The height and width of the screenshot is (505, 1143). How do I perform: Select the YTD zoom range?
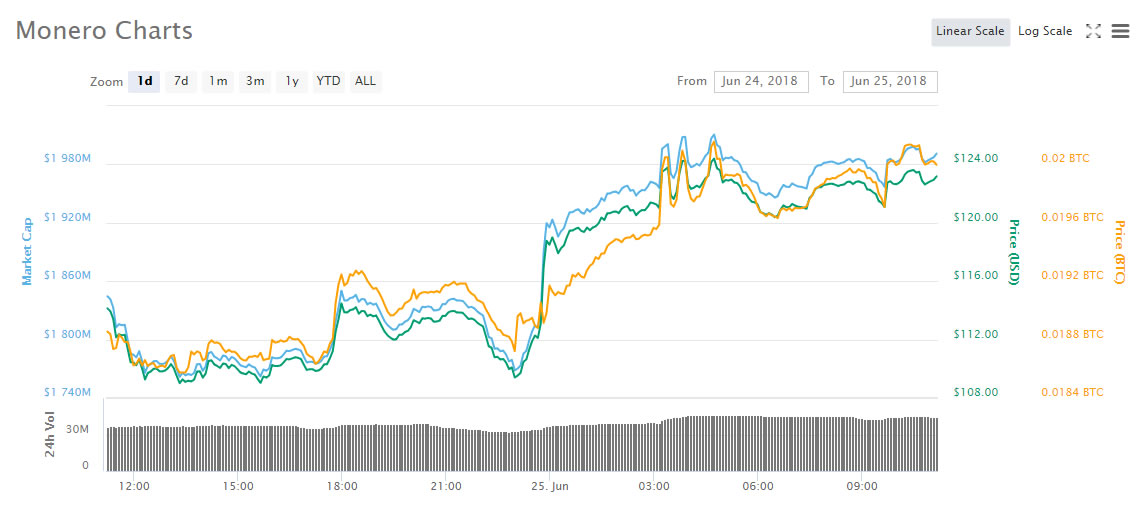coord(328,81)
